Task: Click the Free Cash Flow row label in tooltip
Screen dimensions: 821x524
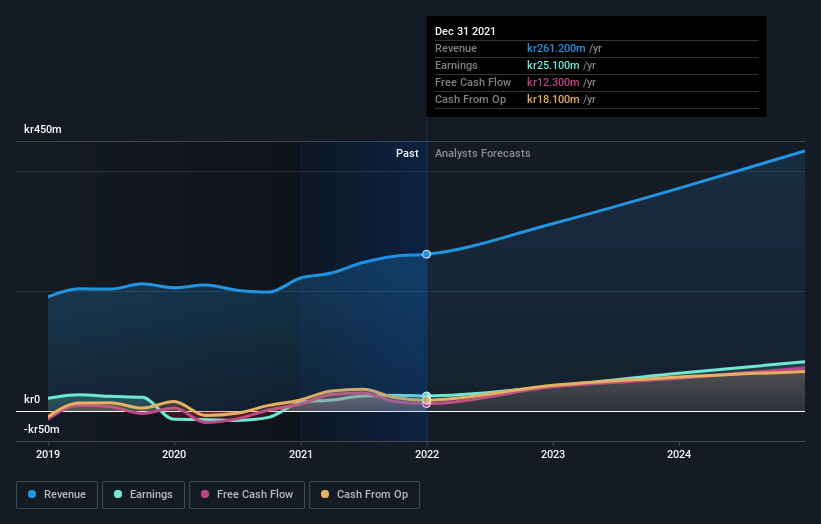Action: point(473,83)
